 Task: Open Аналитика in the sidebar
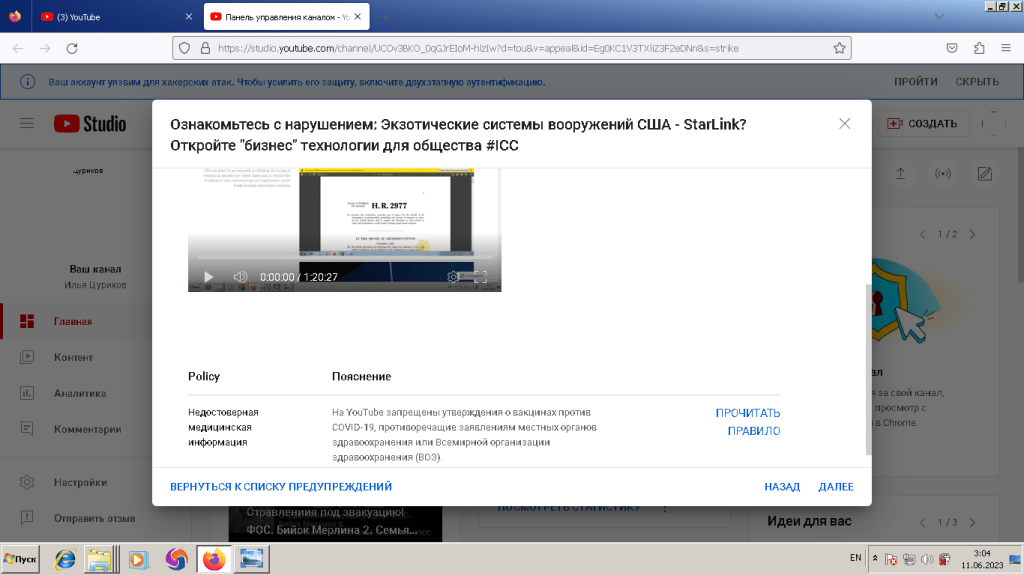click(79, 393)
